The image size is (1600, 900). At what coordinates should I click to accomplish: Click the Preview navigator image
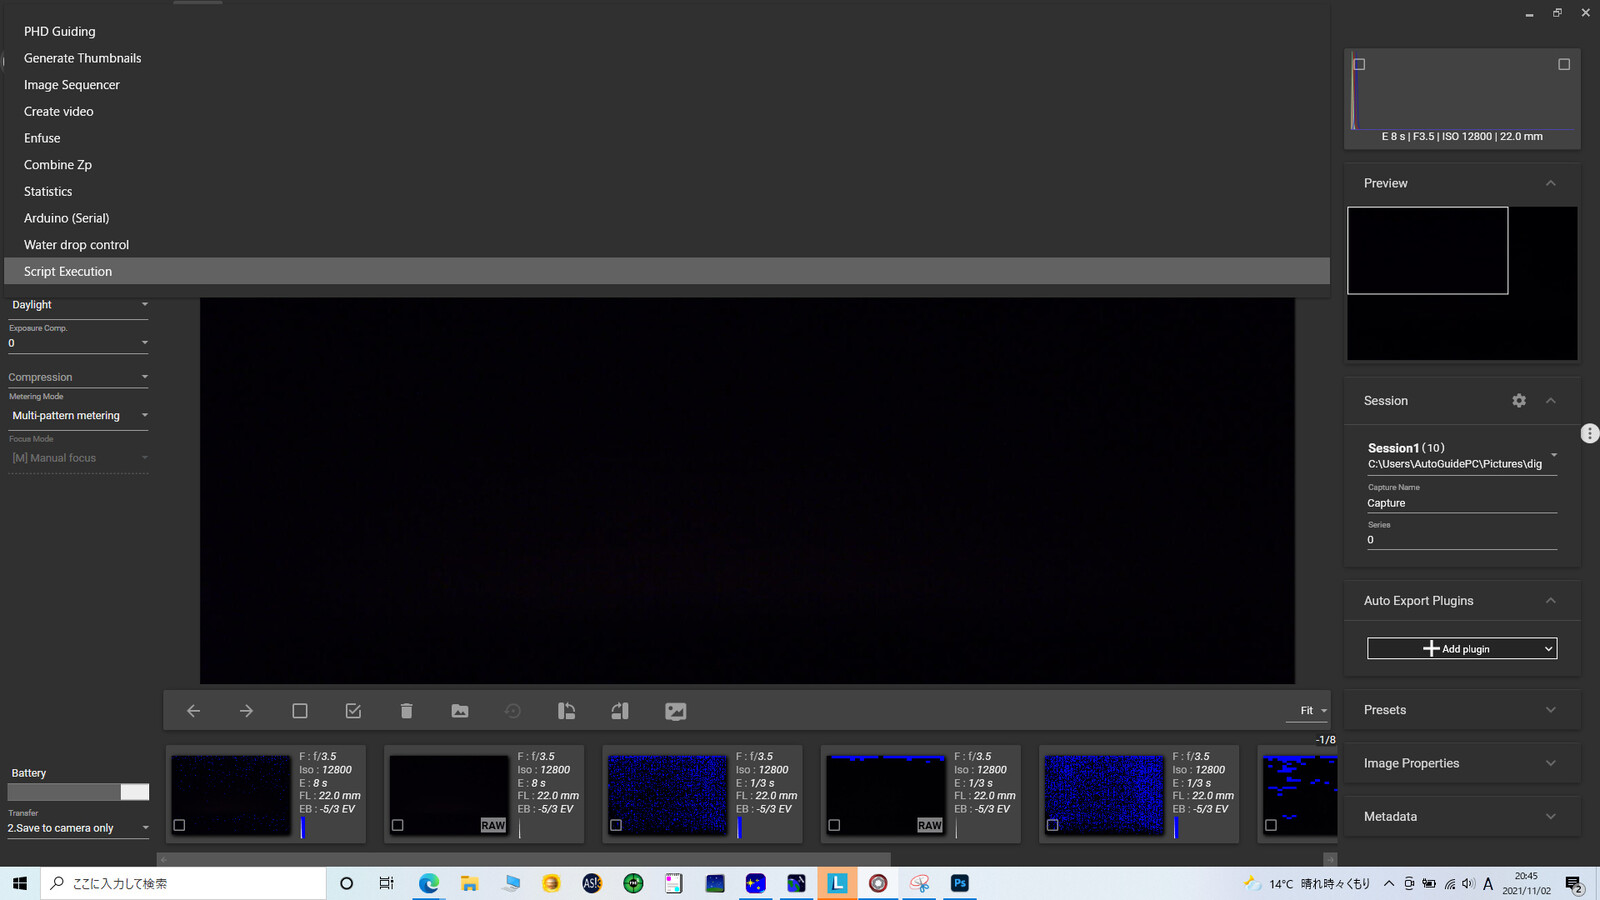coord(1462,284)
